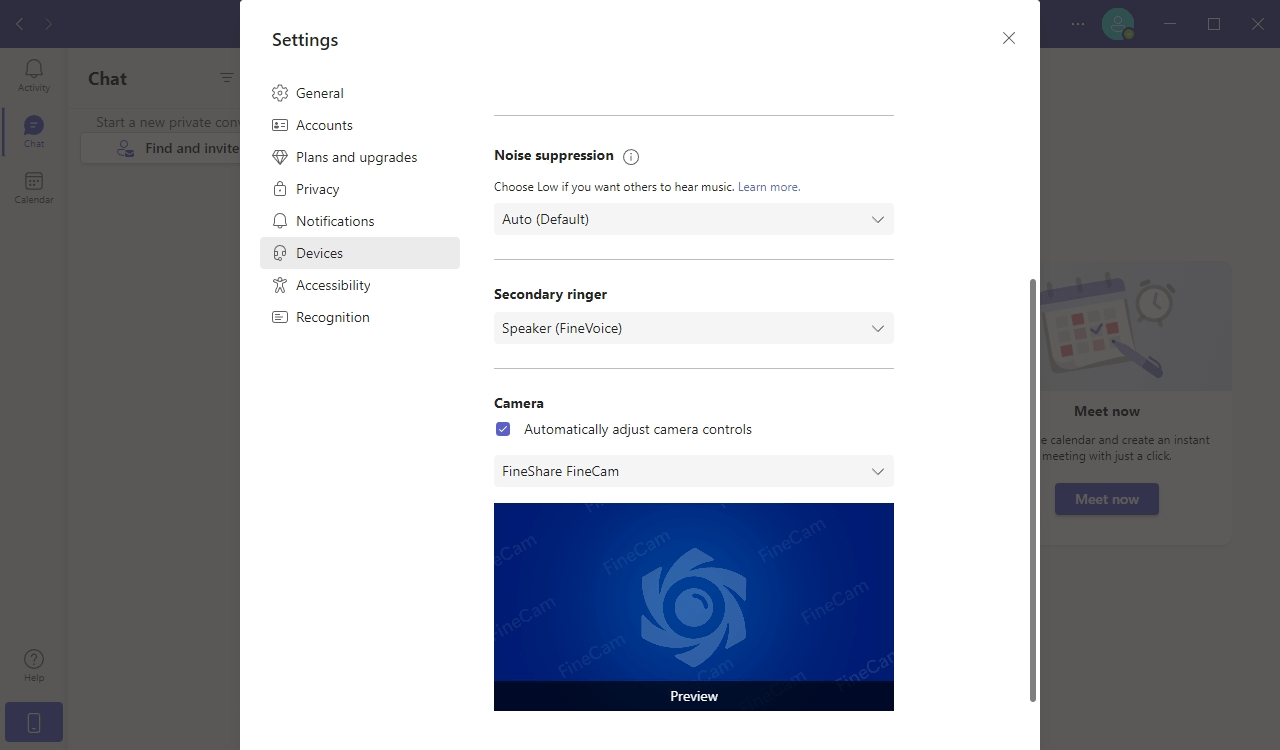Viewport: 1280px width, 750px height.
Task: Expand the FineShare FineCam camera dropdown
Action: (x=694, y=471)
